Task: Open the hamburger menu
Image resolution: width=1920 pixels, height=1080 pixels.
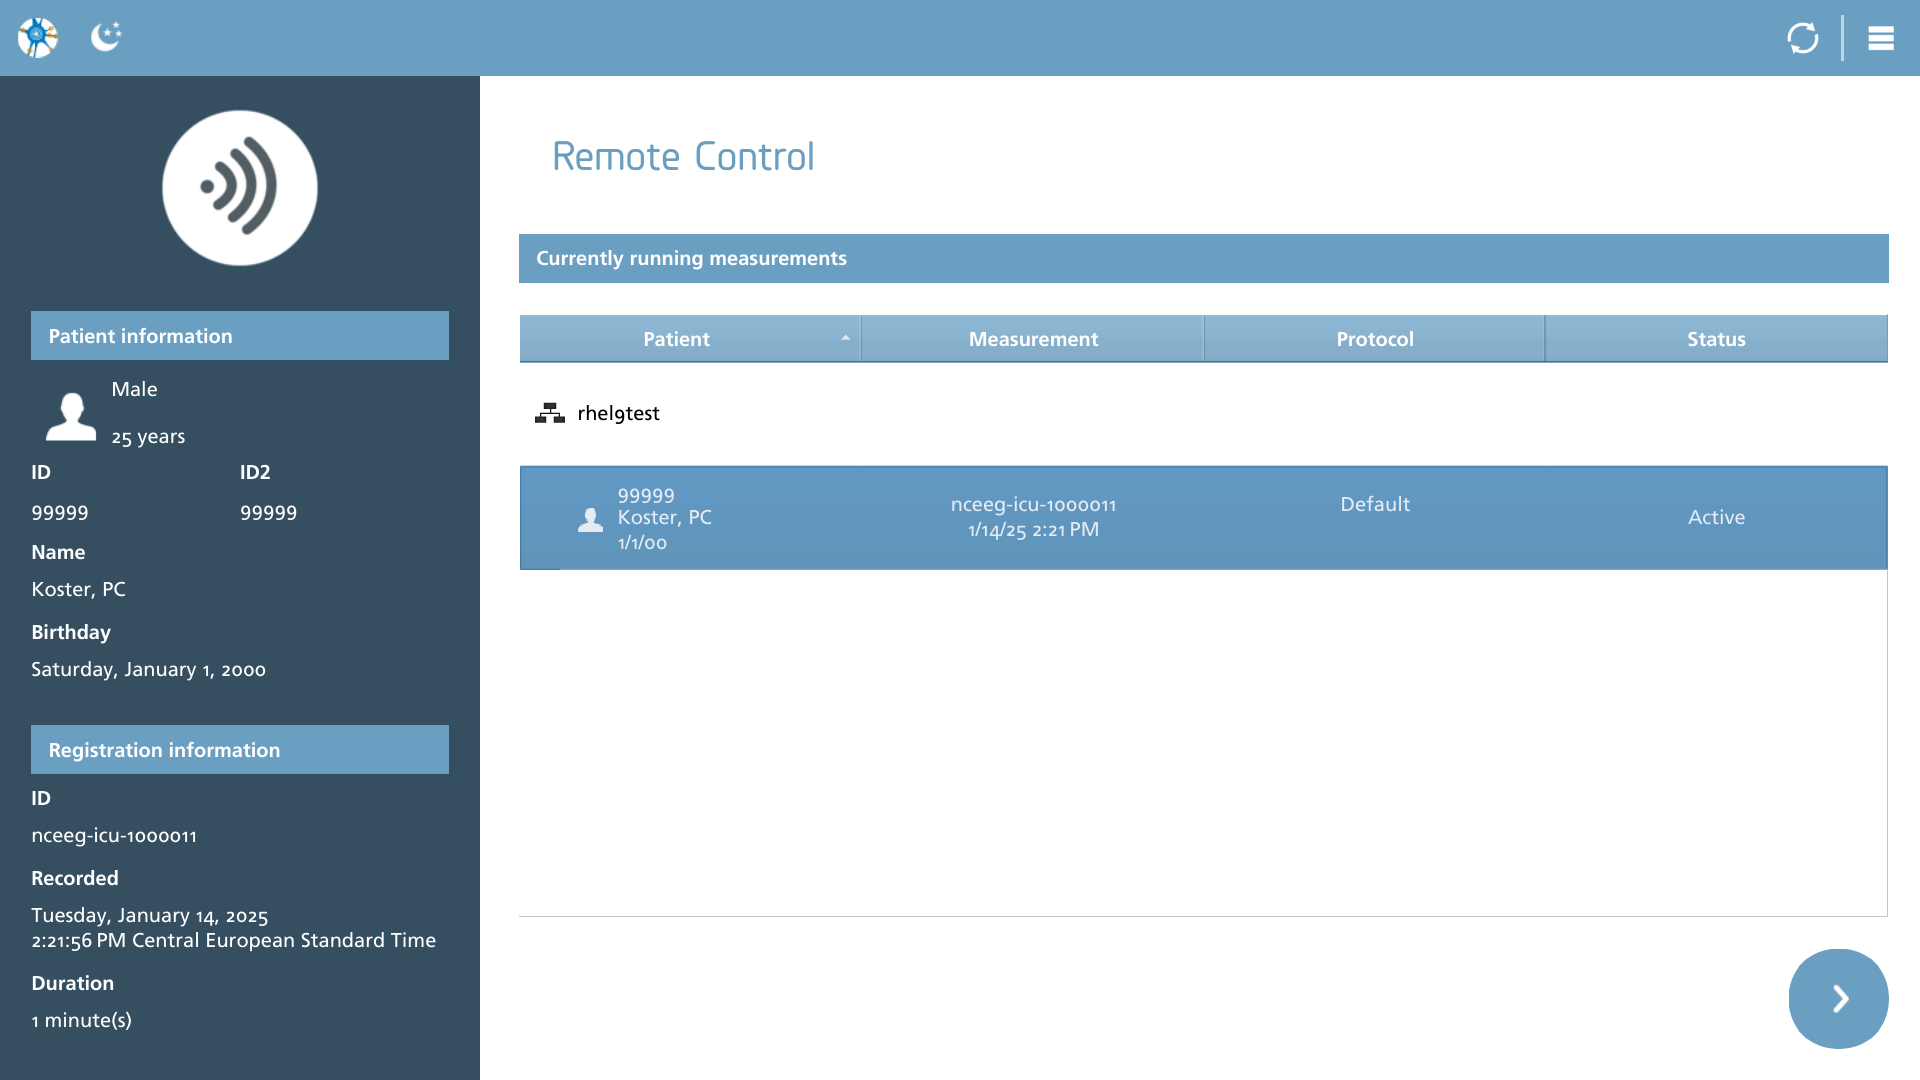Action: 1881,38
